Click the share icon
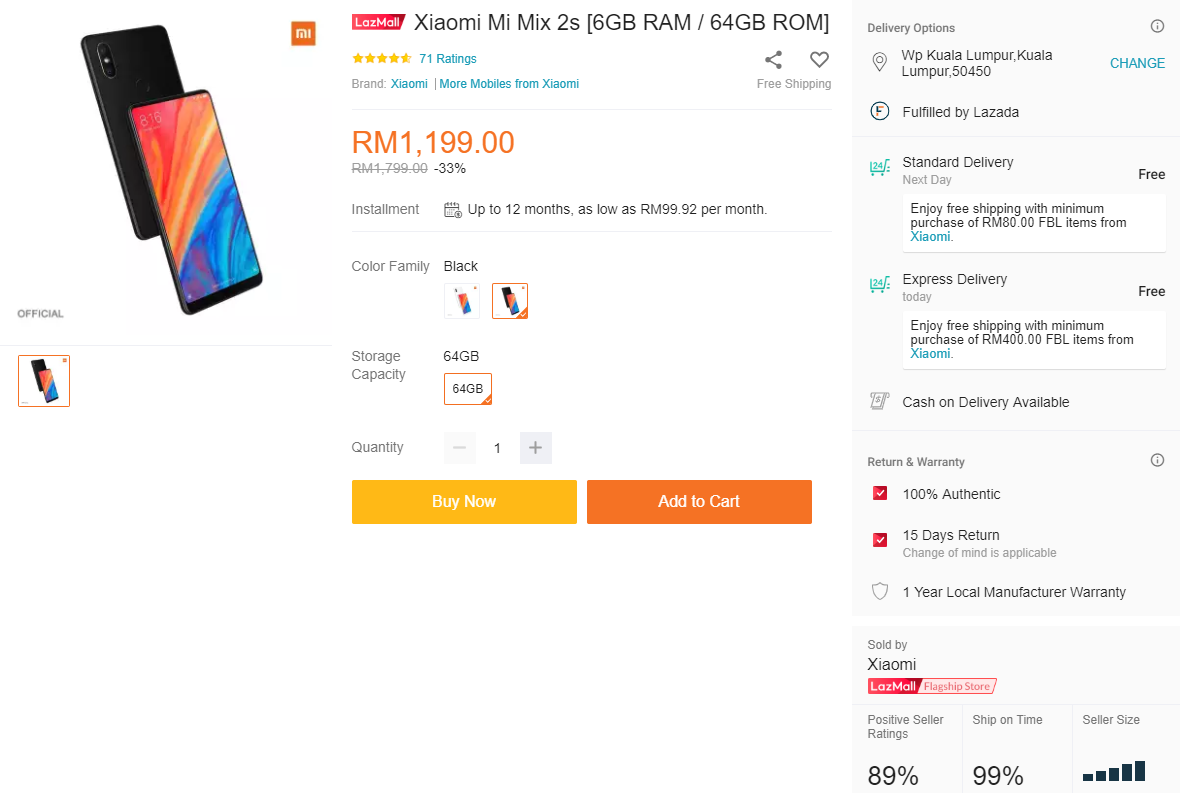Screen dimensions: 1180x793 773,60
